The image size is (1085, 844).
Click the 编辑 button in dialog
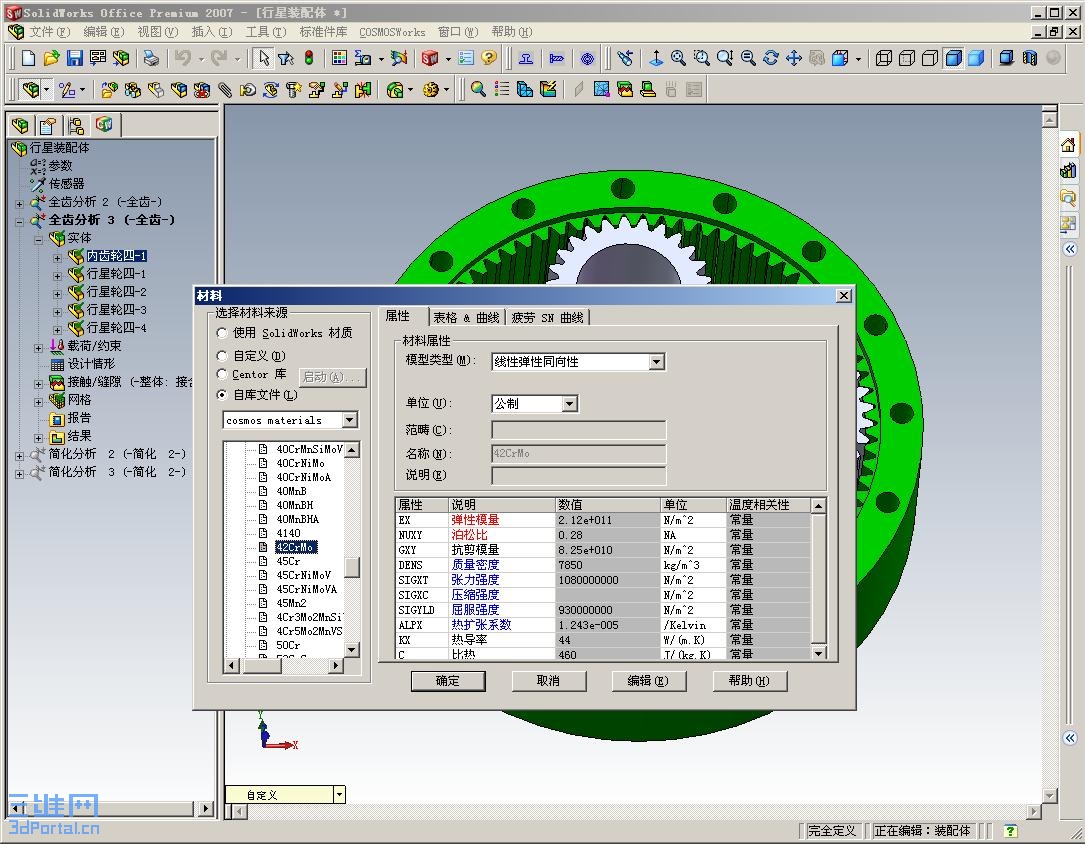648,681
